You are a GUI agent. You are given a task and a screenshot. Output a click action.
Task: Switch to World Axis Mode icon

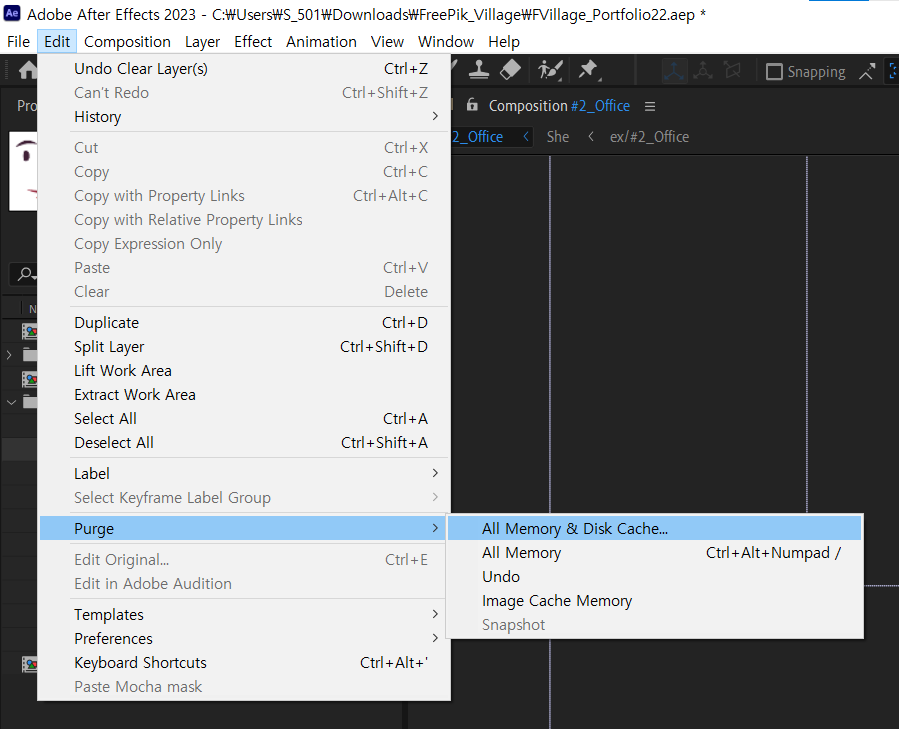[703, 71]
